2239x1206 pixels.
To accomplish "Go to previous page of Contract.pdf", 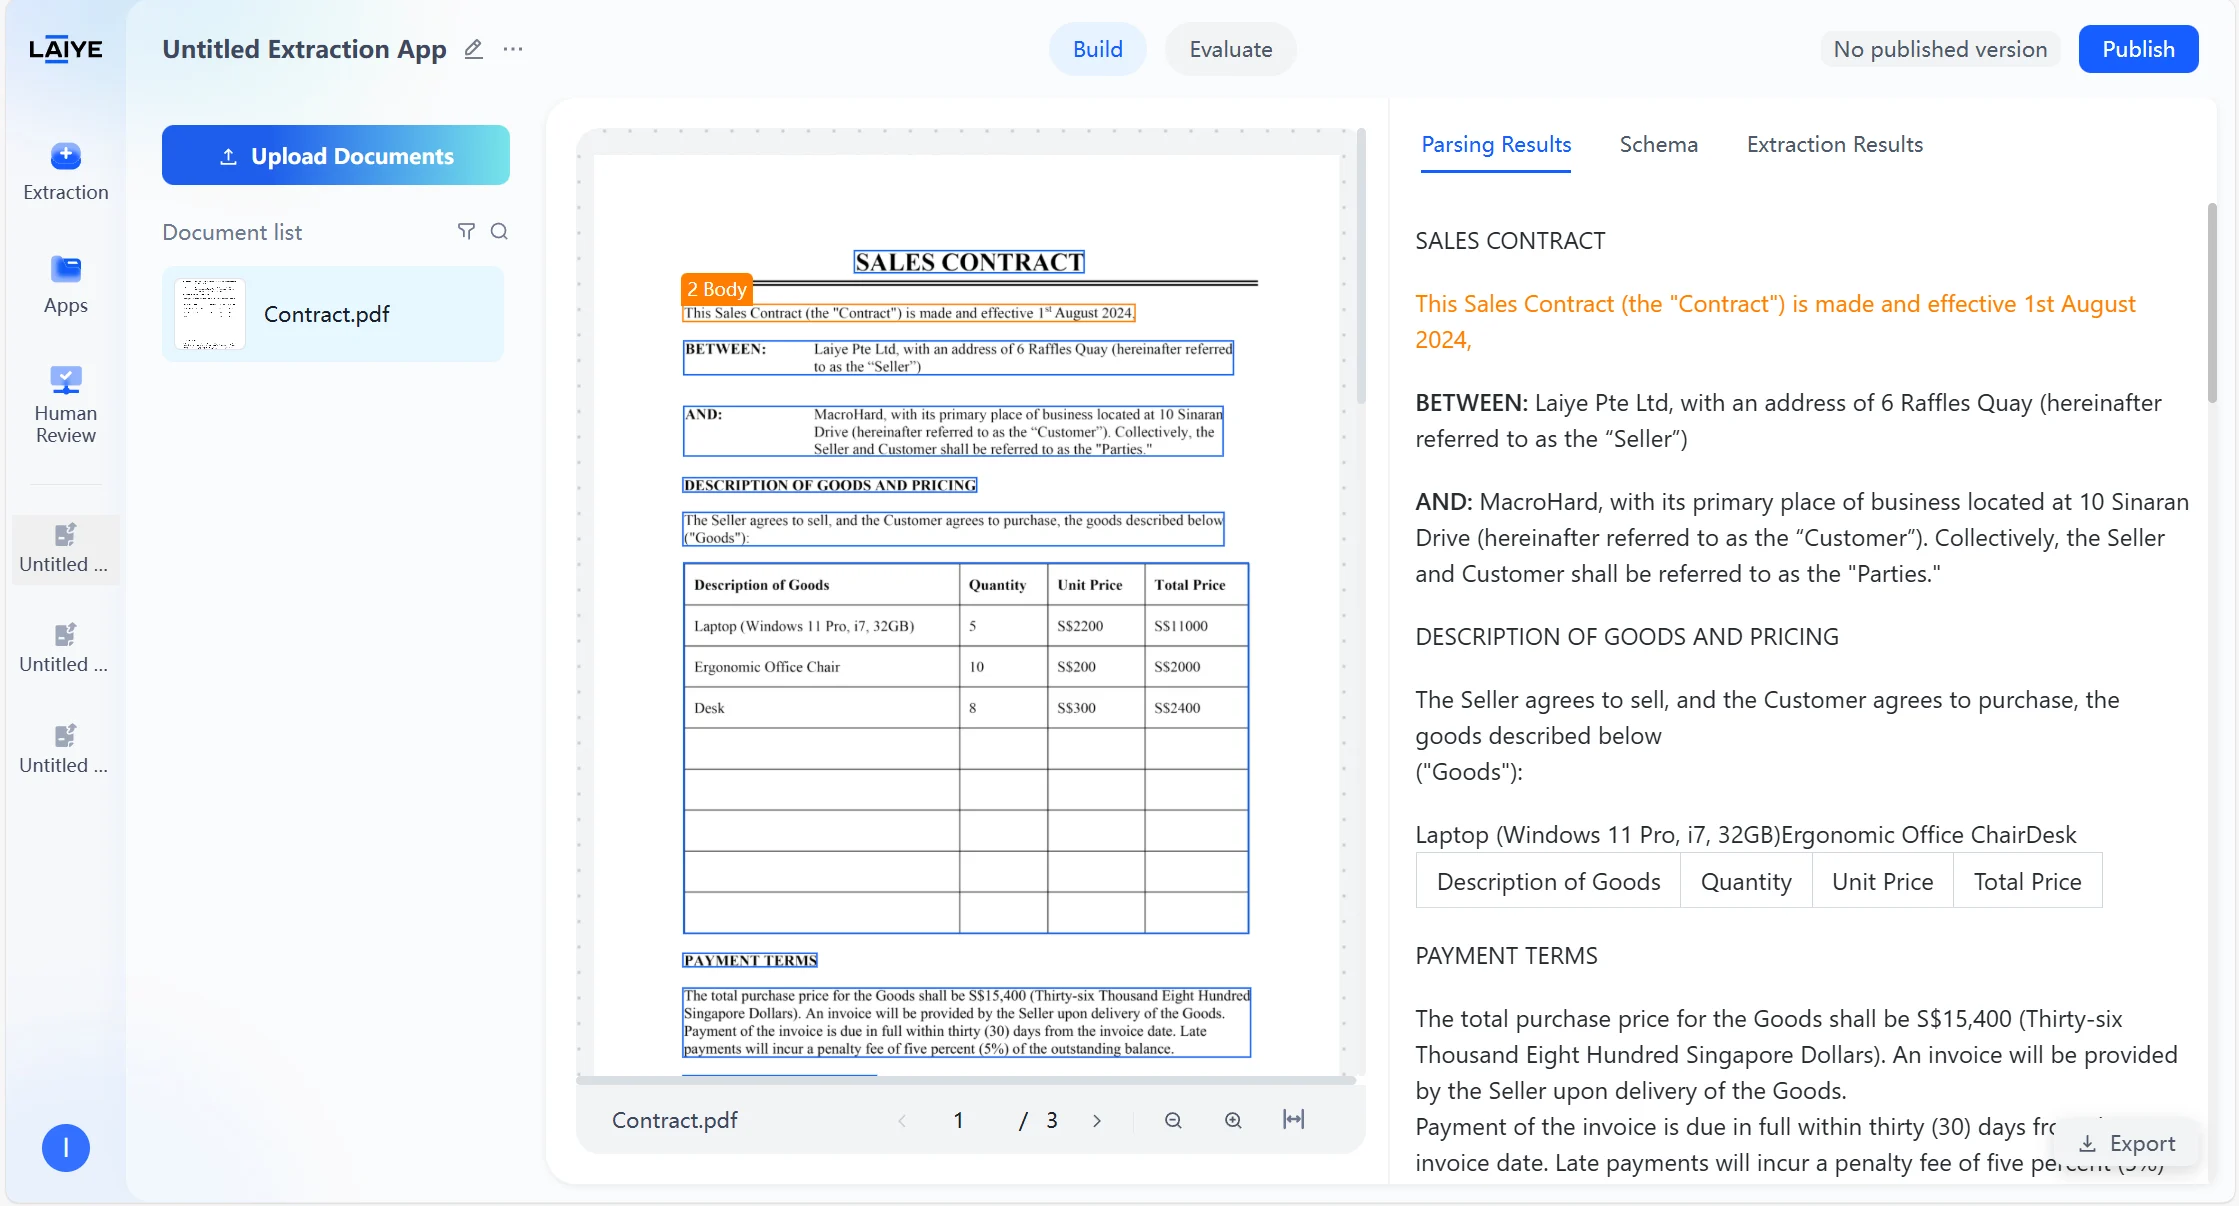I will [902, 1121].
